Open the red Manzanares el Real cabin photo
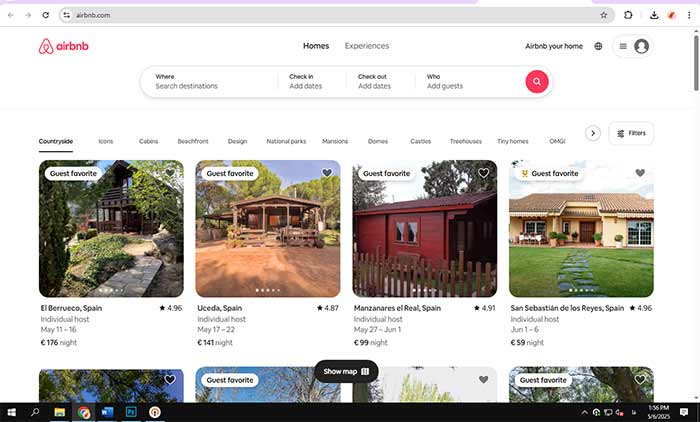Screen dimensions: 700x422 (x=425, y=229)
